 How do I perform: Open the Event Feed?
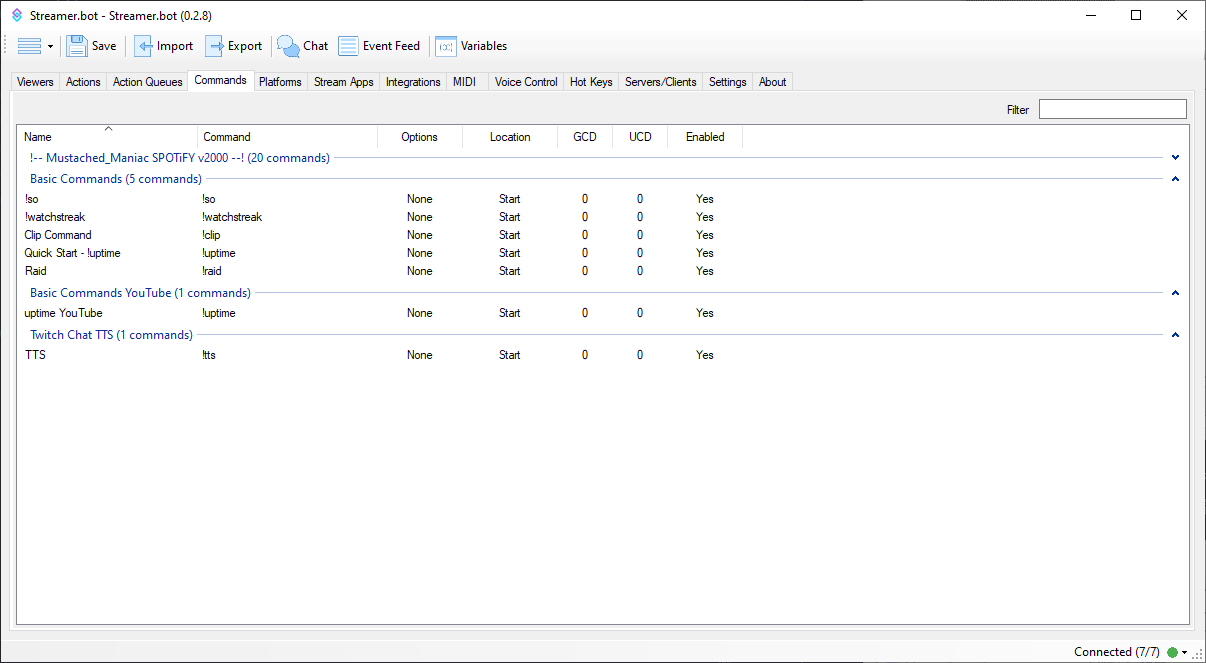(379, 46)
